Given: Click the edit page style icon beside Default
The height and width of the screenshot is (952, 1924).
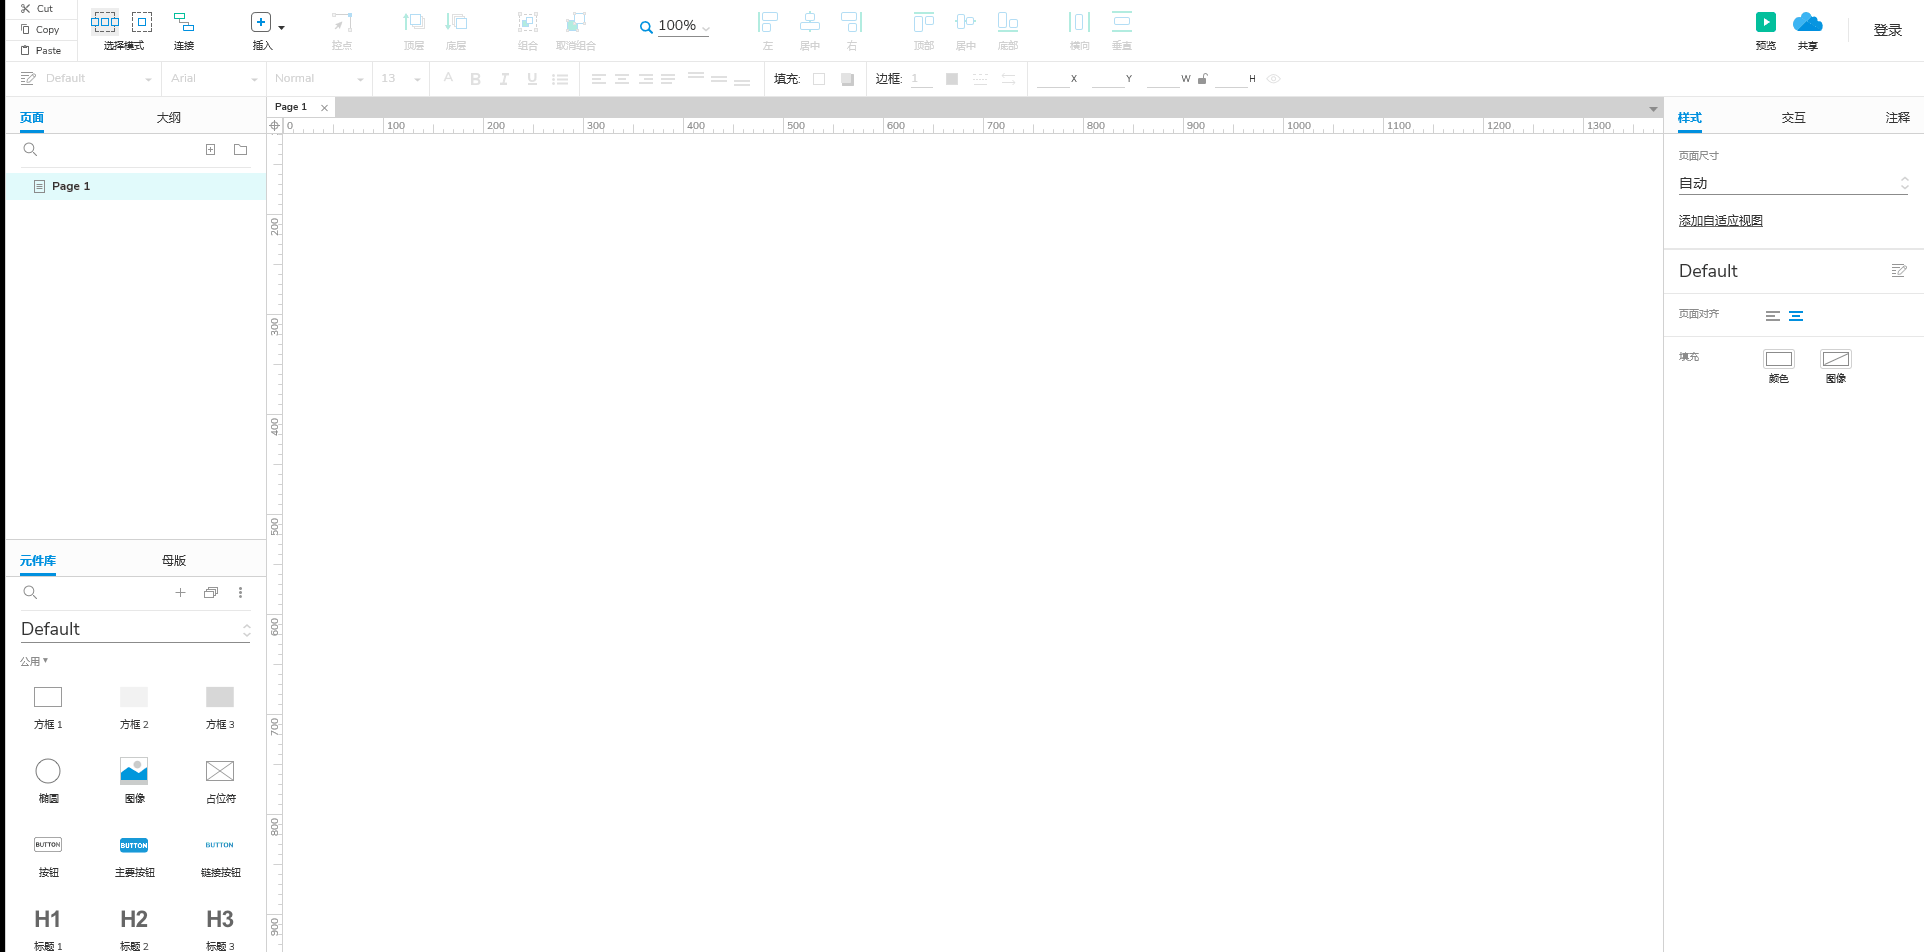Looking at the screenshot, I should (x=1899, y=271).
